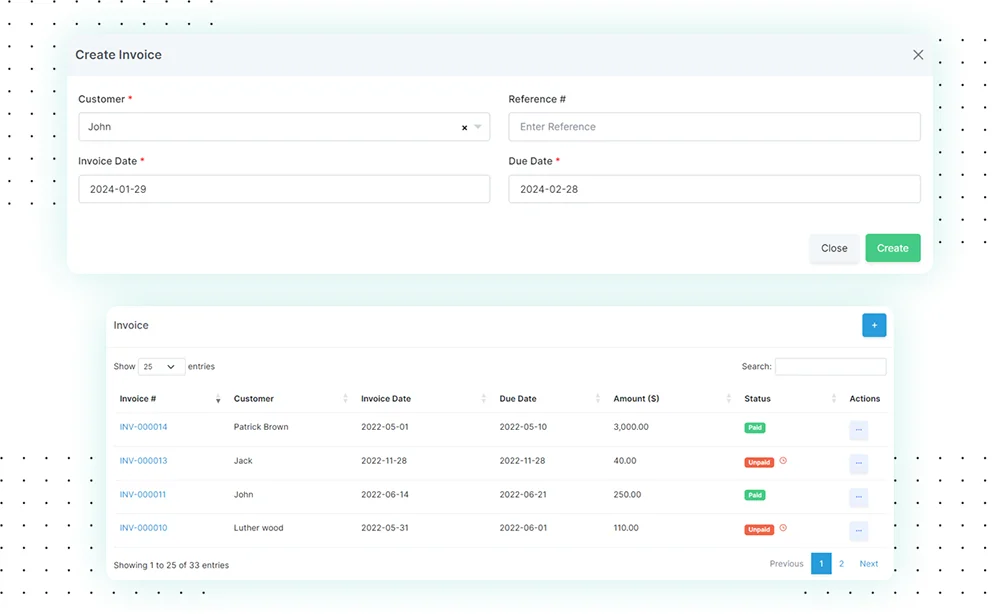Go to the Next invoice page

click(868, 563)
